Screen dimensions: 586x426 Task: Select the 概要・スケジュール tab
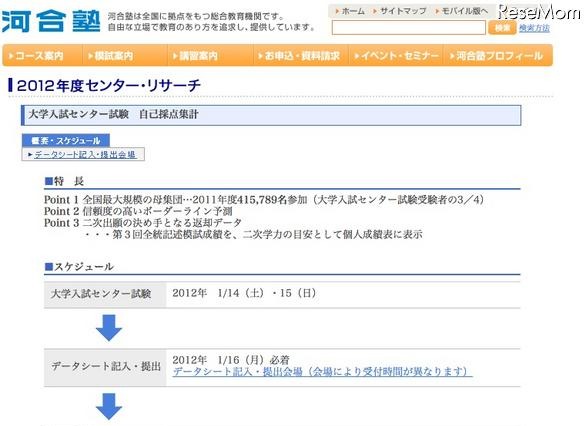point(66,141)
